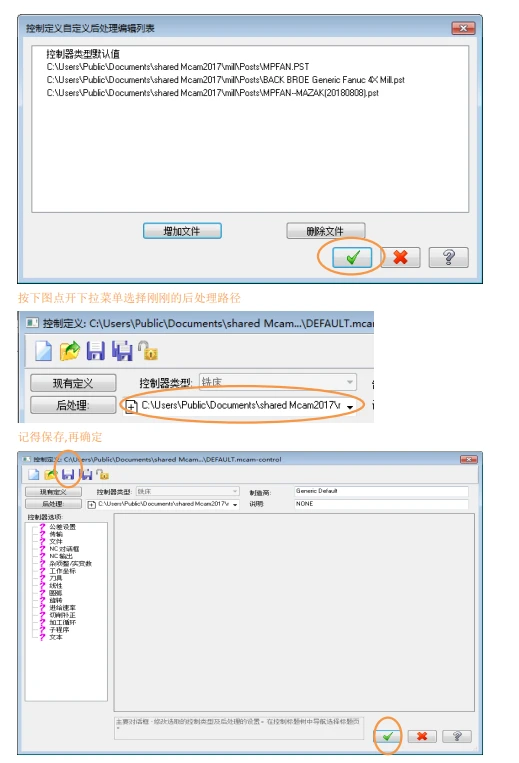Click the padlock icon in the middle cropped toolbar
The height and width of the screenshot is (763, 519).
(x=148, y=350)
